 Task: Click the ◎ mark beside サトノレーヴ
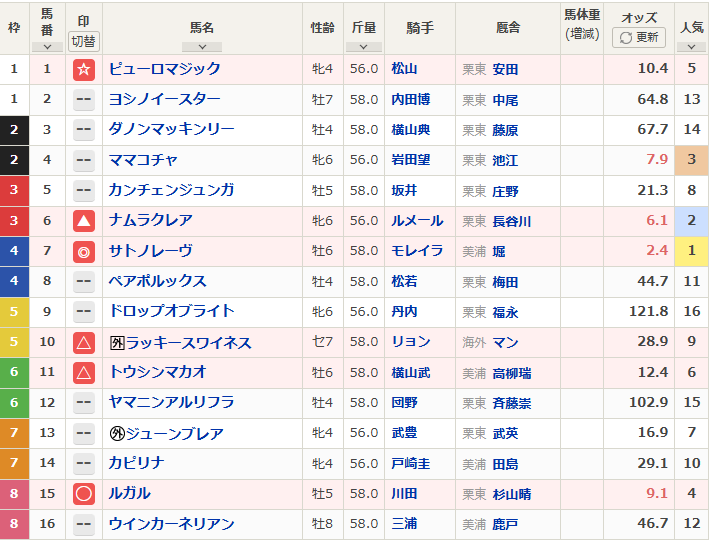(x=84, y=252)
